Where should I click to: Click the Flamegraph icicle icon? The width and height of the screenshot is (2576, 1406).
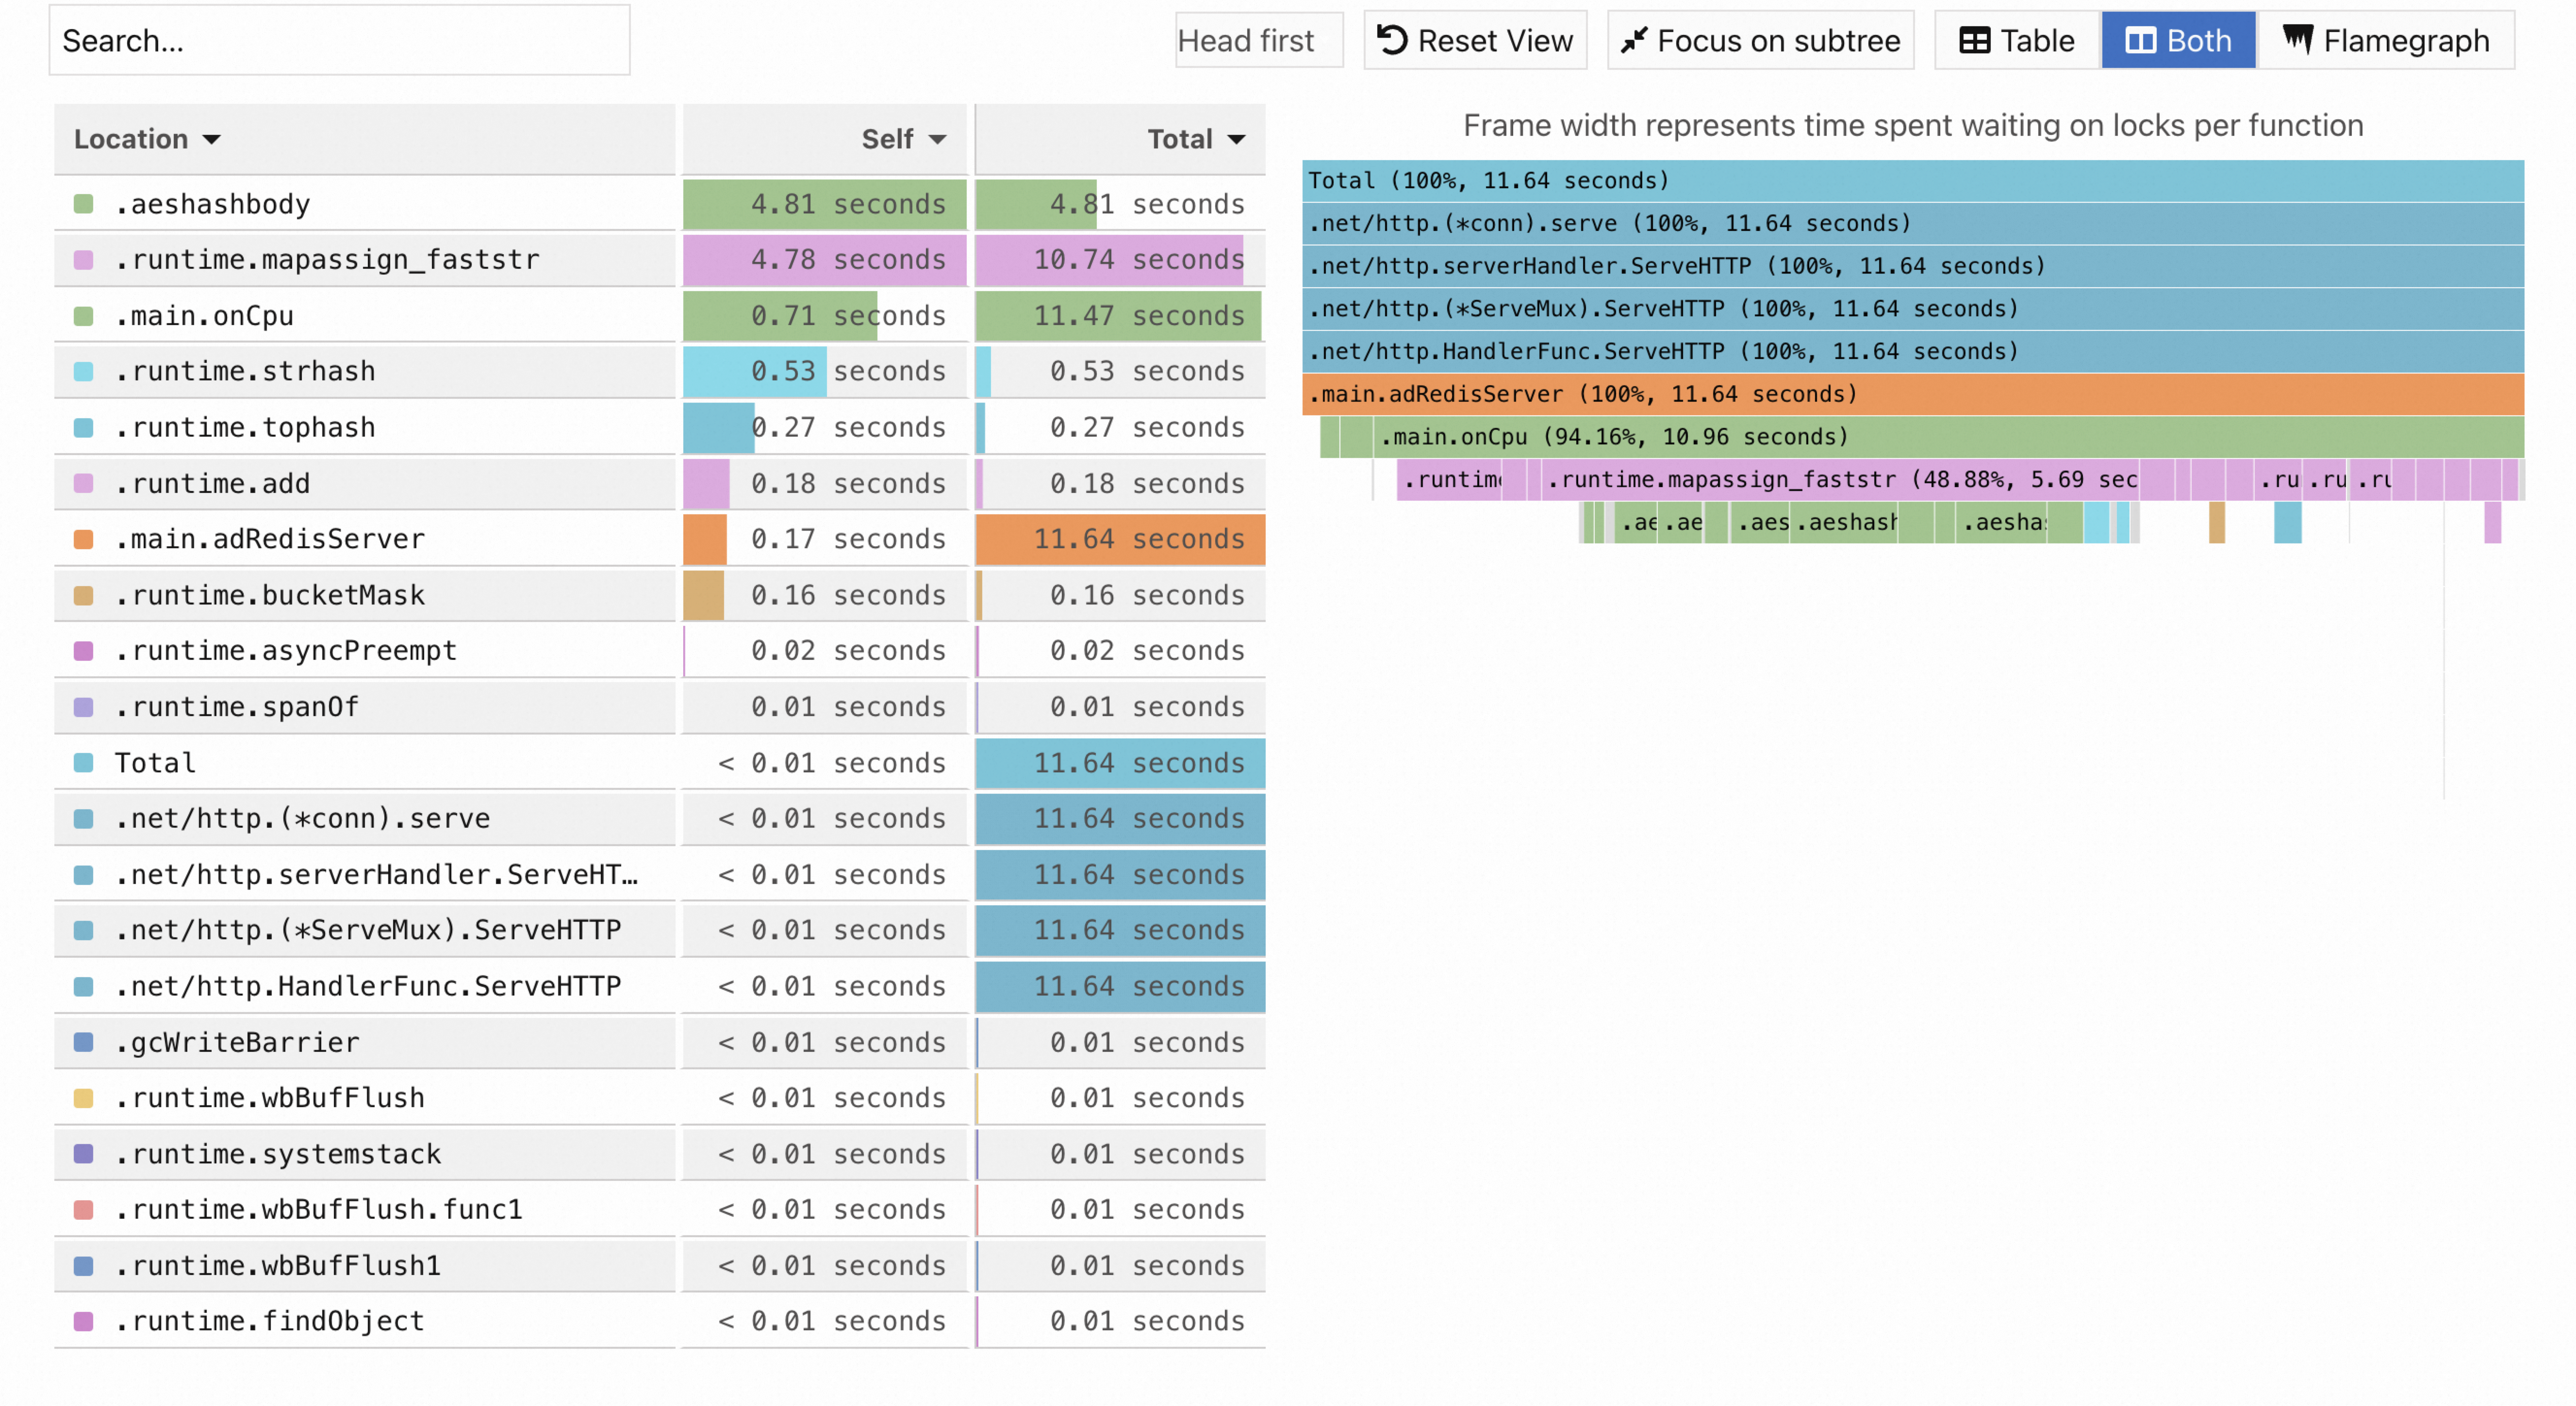point(2298,40)
